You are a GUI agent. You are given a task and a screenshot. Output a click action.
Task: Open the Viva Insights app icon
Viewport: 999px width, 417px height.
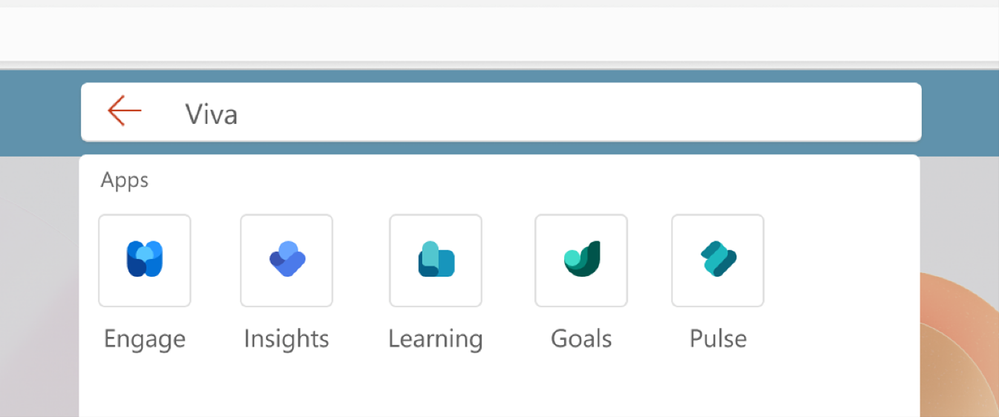point(287,260)
